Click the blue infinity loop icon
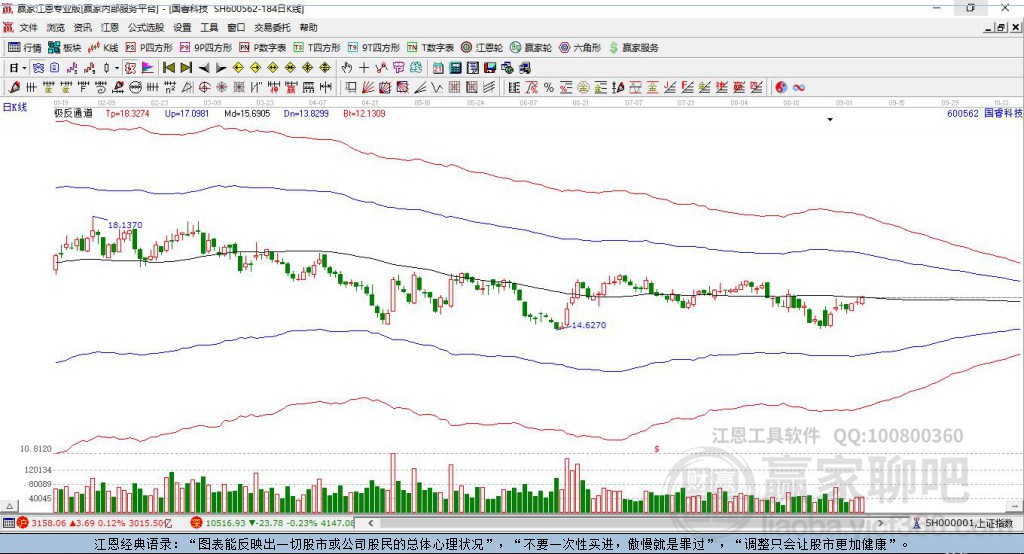 click(x=799, y=88)
